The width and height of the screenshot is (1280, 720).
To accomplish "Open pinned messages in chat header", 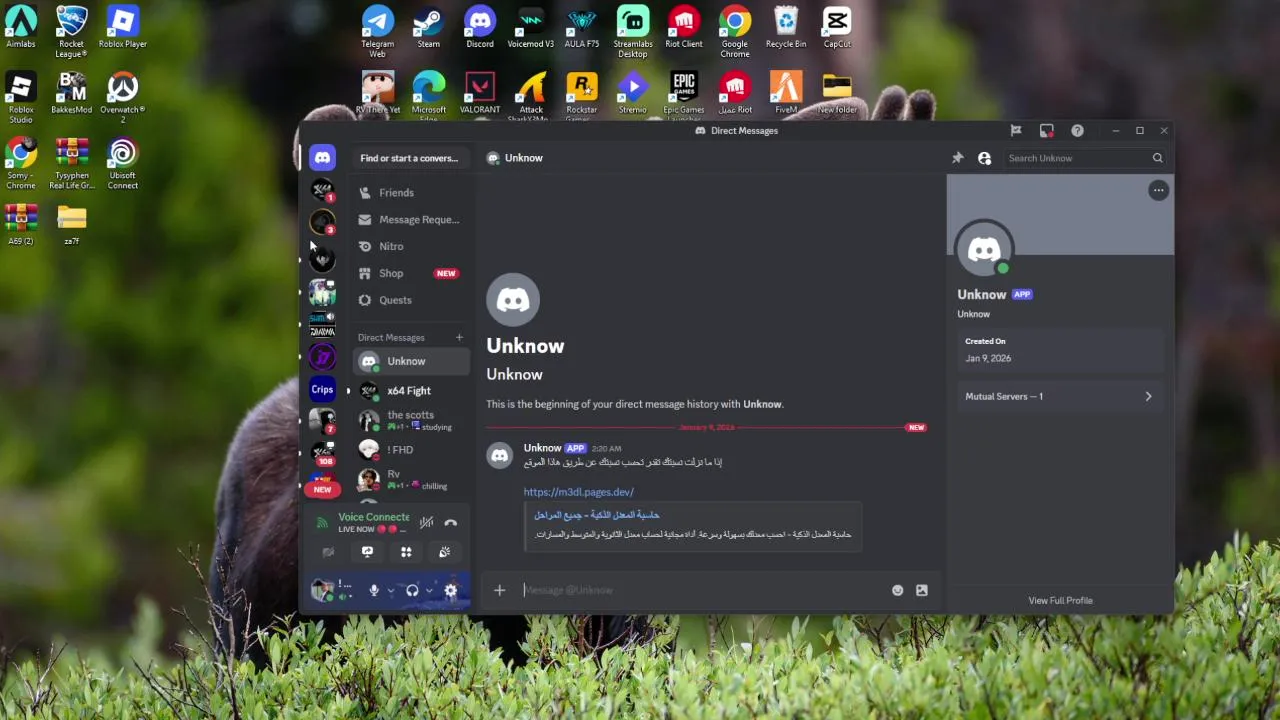I will (x=957, y=158).
